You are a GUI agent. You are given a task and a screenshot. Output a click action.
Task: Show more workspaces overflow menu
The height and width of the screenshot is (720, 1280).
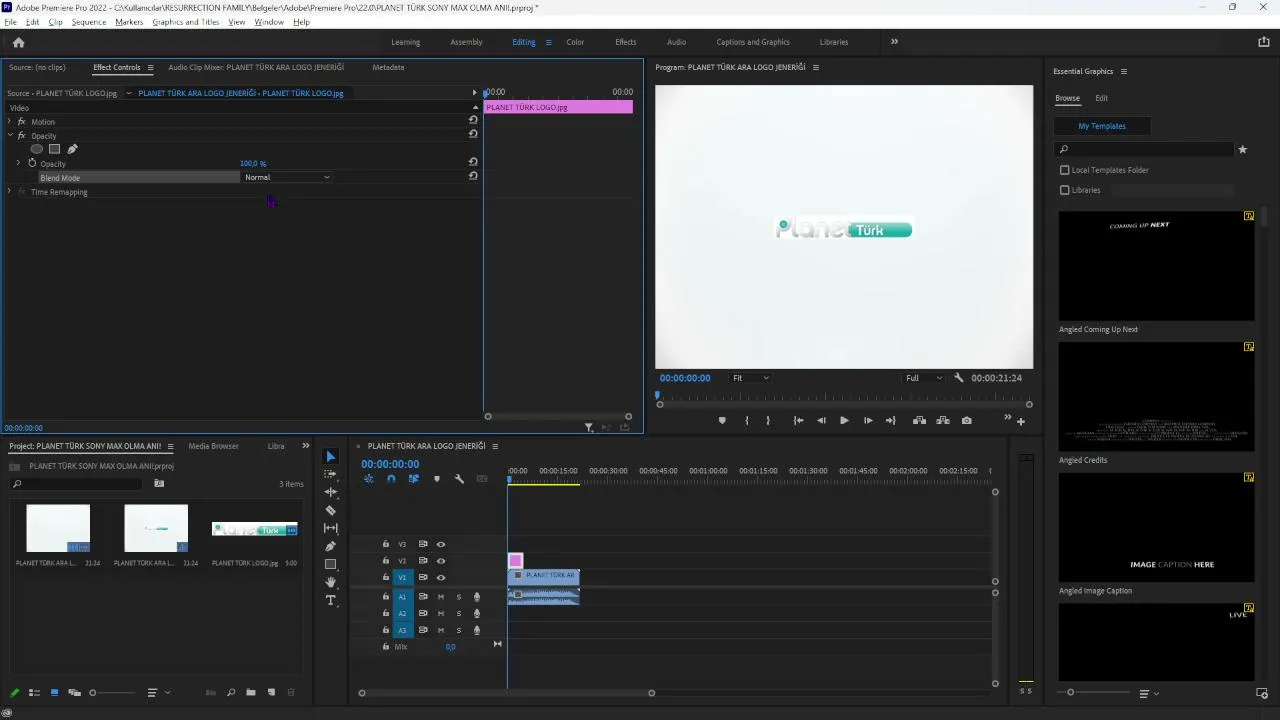coord(894,42)
